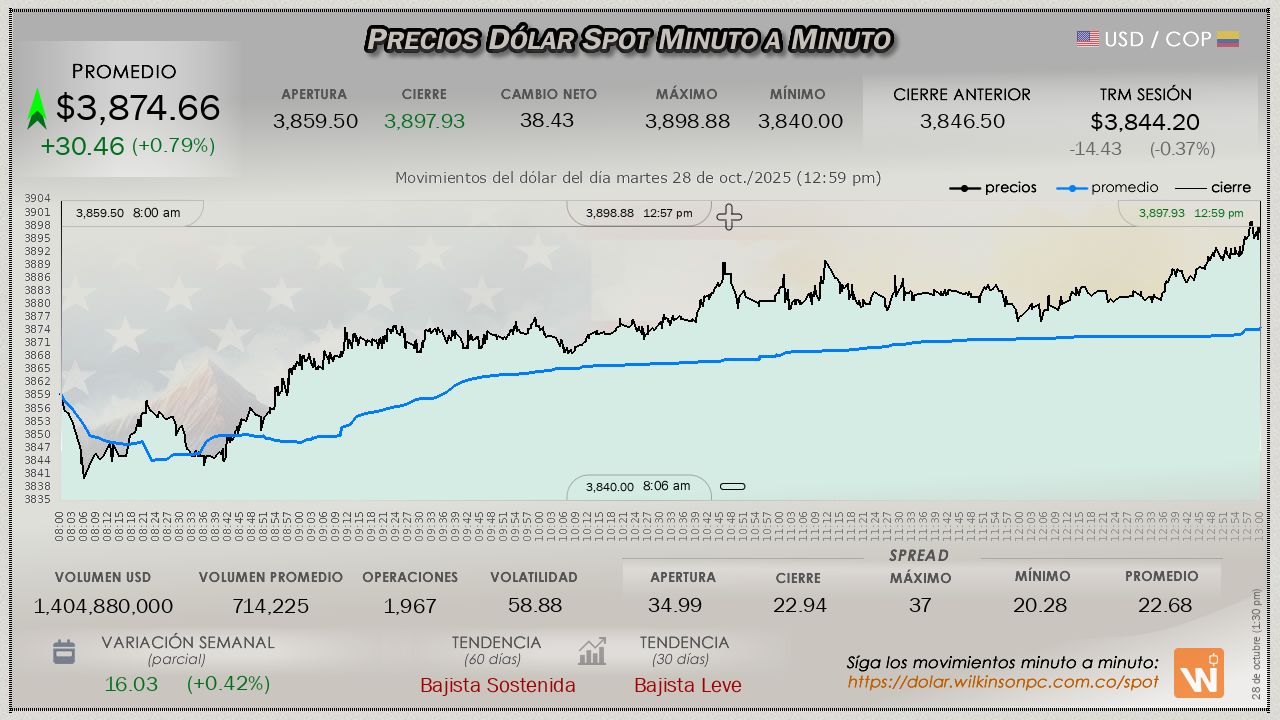Open the dolar.wilkinsonpc.com.co/spot link
This screenshot has height=720, width=1280.
1002,682
